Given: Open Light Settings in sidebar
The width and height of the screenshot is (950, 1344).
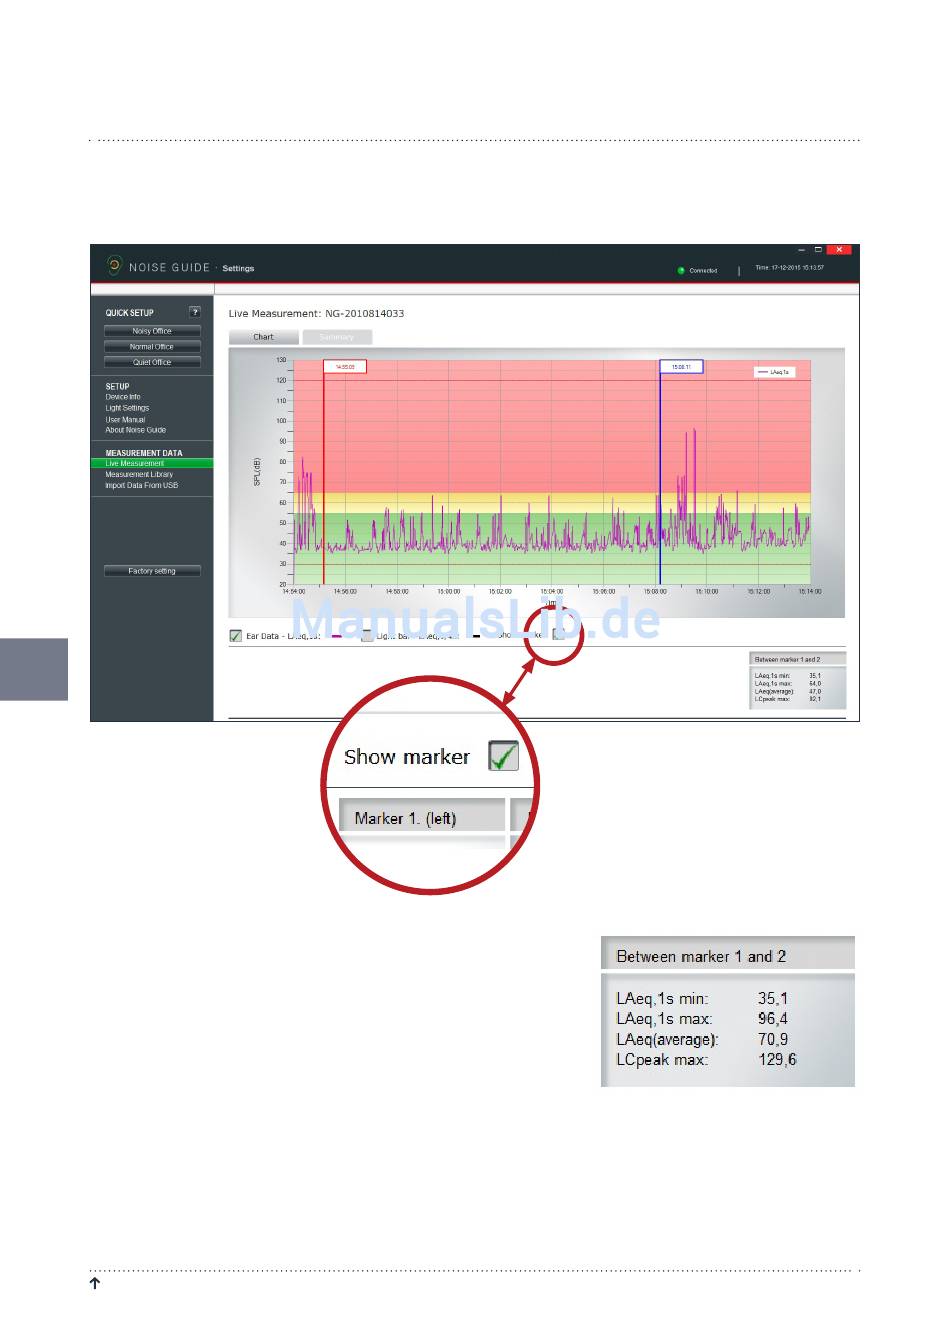Looking at the screenshot, I should point(127,408).
